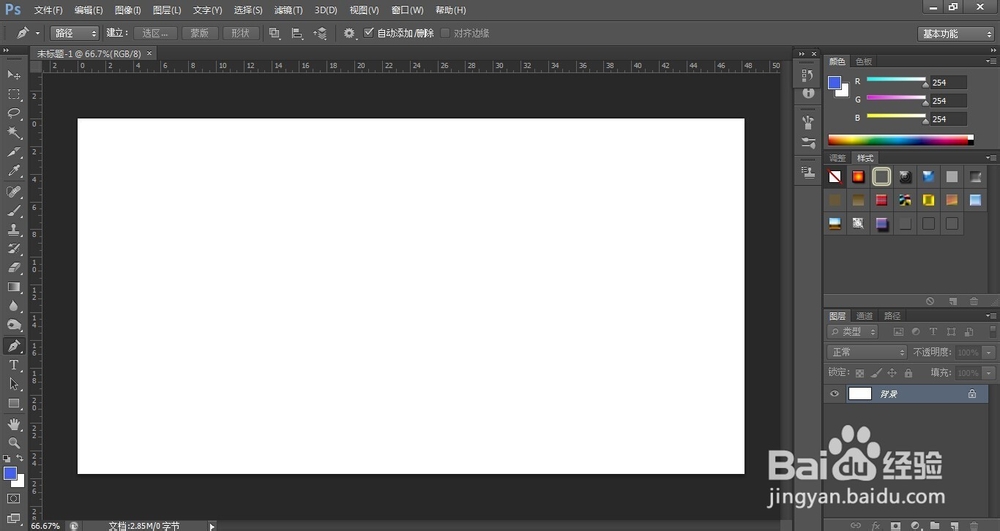The height and width of the screenshot is (531, 1000).
Task: Open the 正常 blend mode dropdown
Action: pyautogui.click(x=867, y=352)
